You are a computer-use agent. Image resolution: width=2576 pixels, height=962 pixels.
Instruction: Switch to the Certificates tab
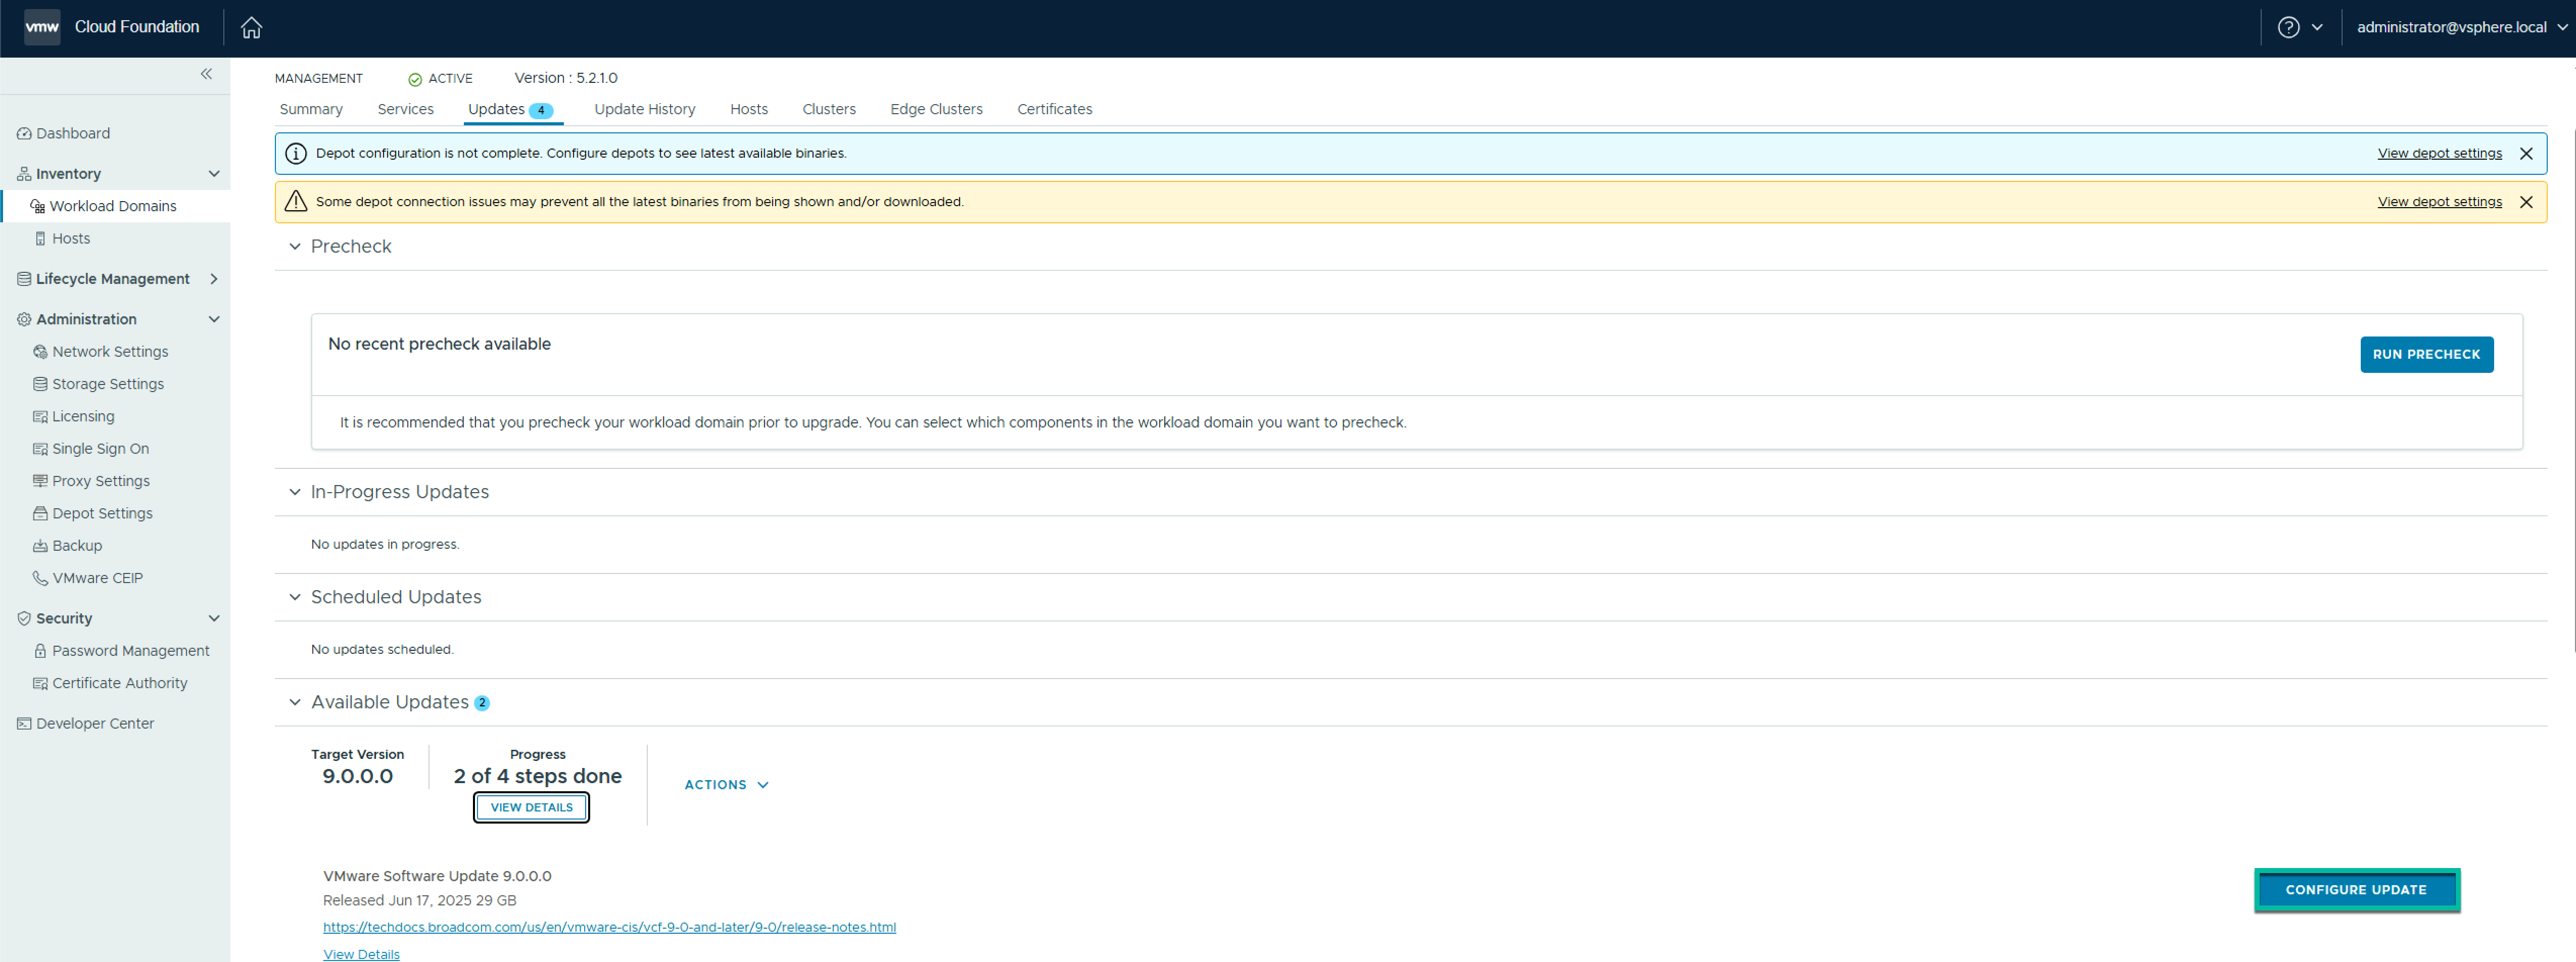pos(1054,110)
